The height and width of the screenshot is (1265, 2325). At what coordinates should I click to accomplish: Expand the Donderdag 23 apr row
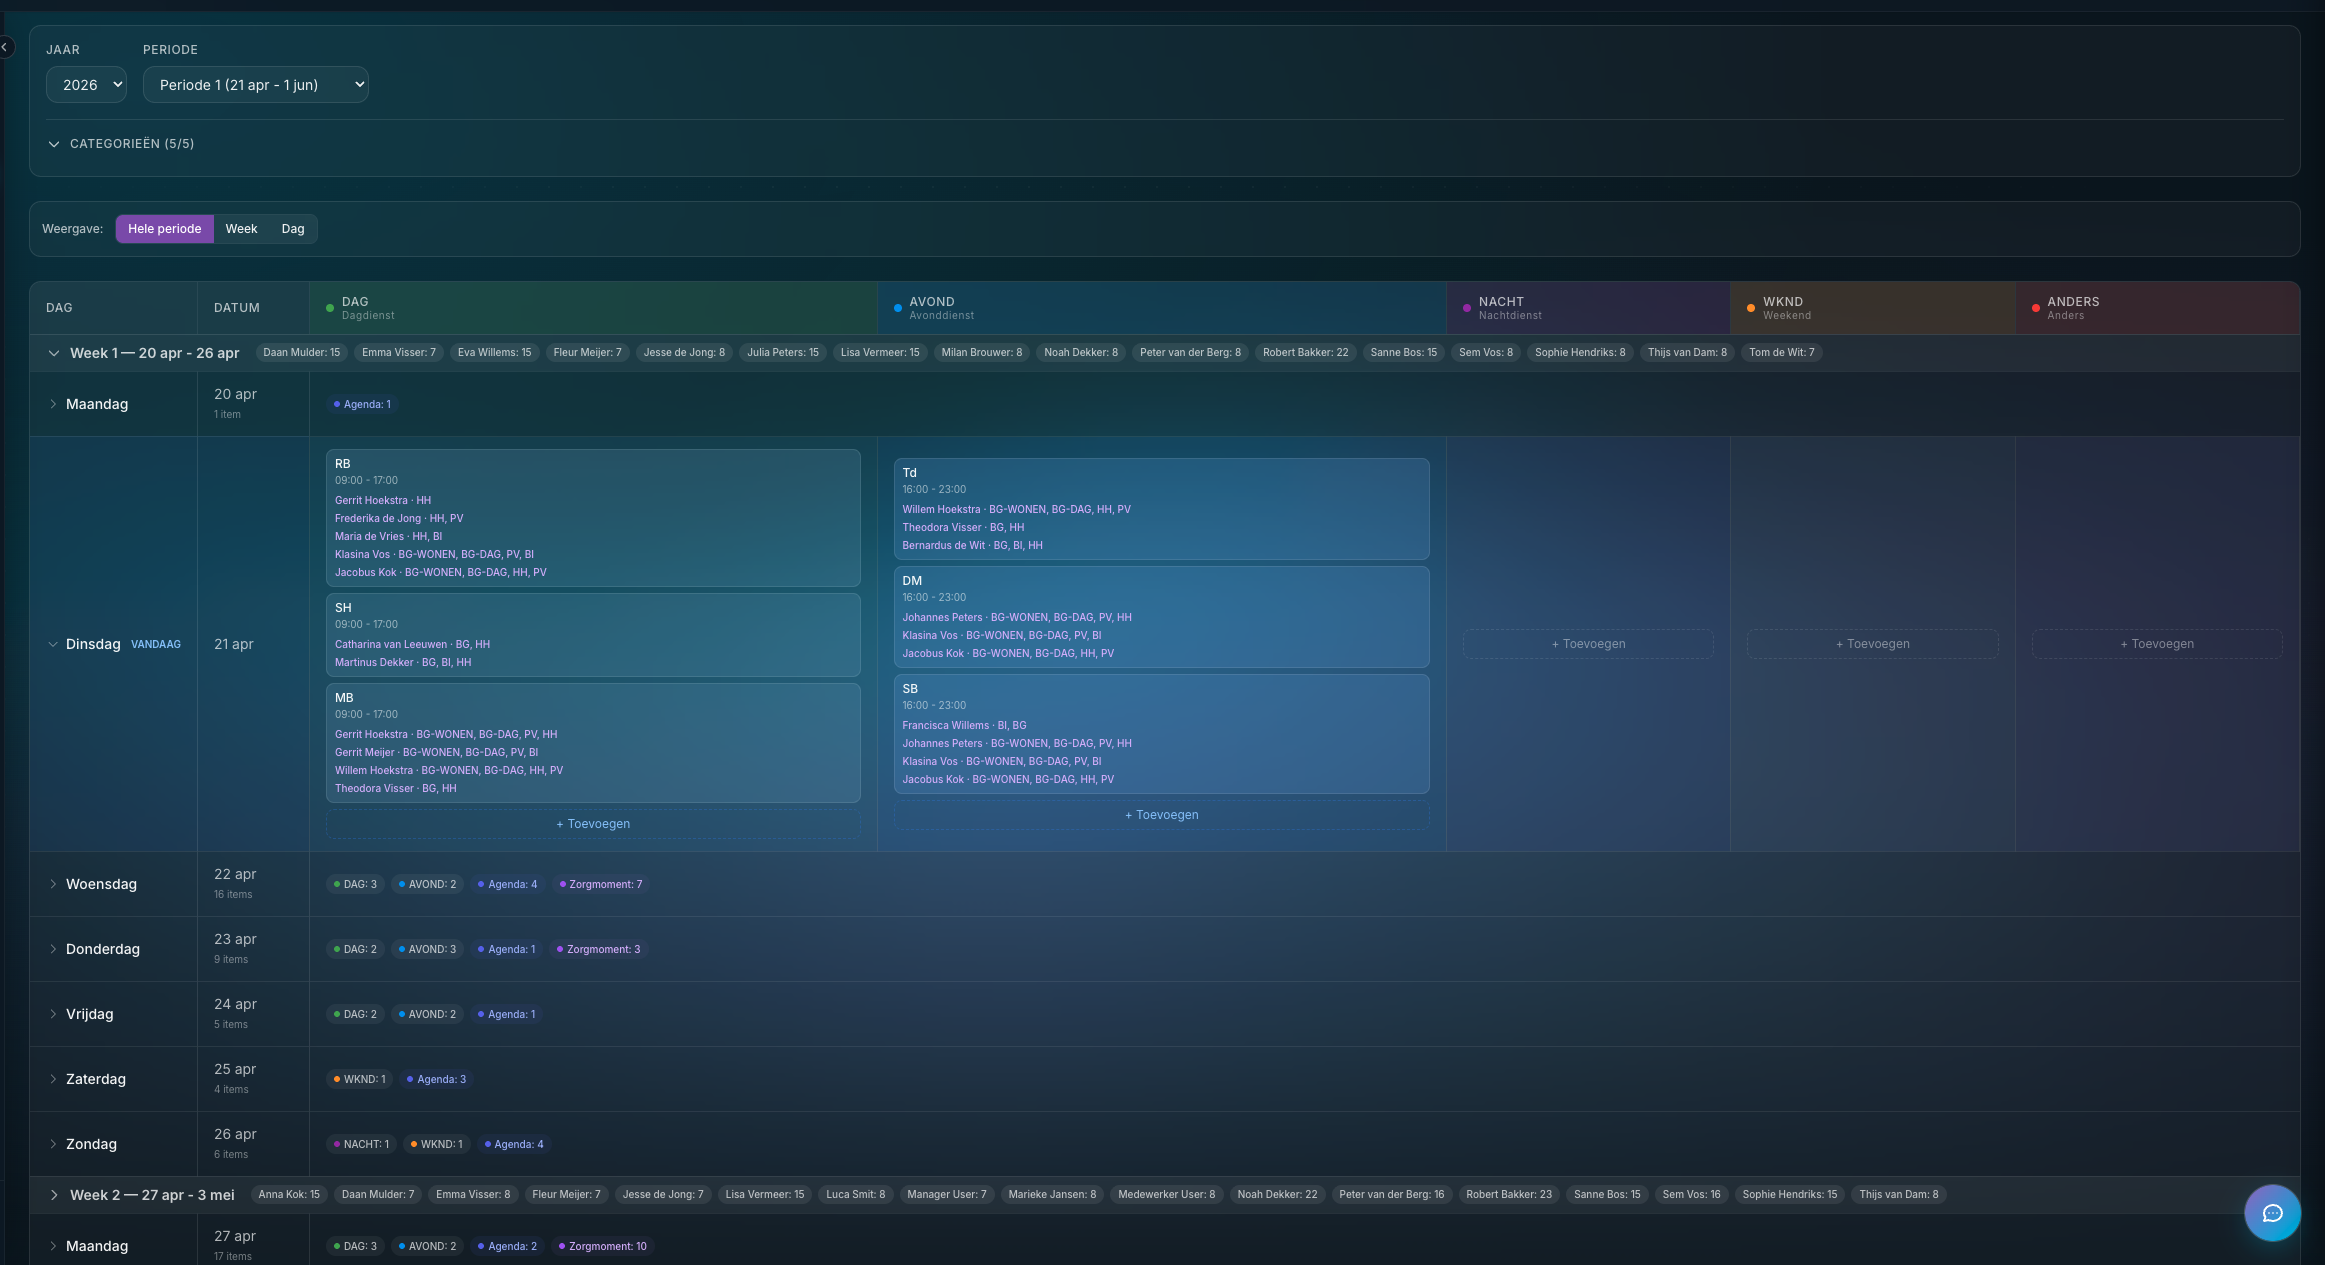[x=53, y=949]
